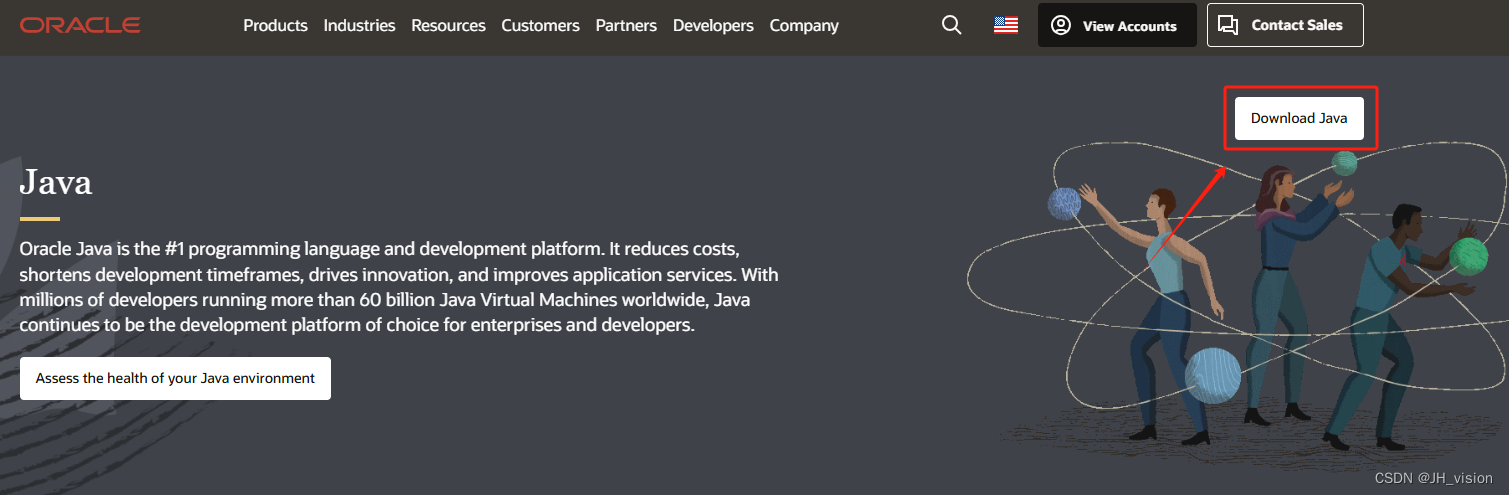
Task: Expand the Industries menu
Action: 359,26
